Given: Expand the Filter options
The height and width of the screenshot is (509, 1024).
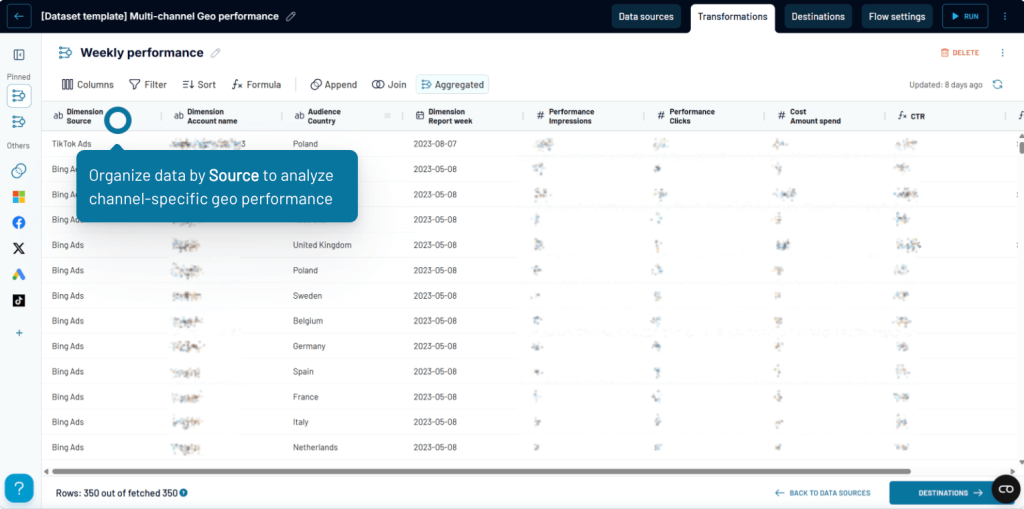Looking at the screenshot, I should pos(148,85).
